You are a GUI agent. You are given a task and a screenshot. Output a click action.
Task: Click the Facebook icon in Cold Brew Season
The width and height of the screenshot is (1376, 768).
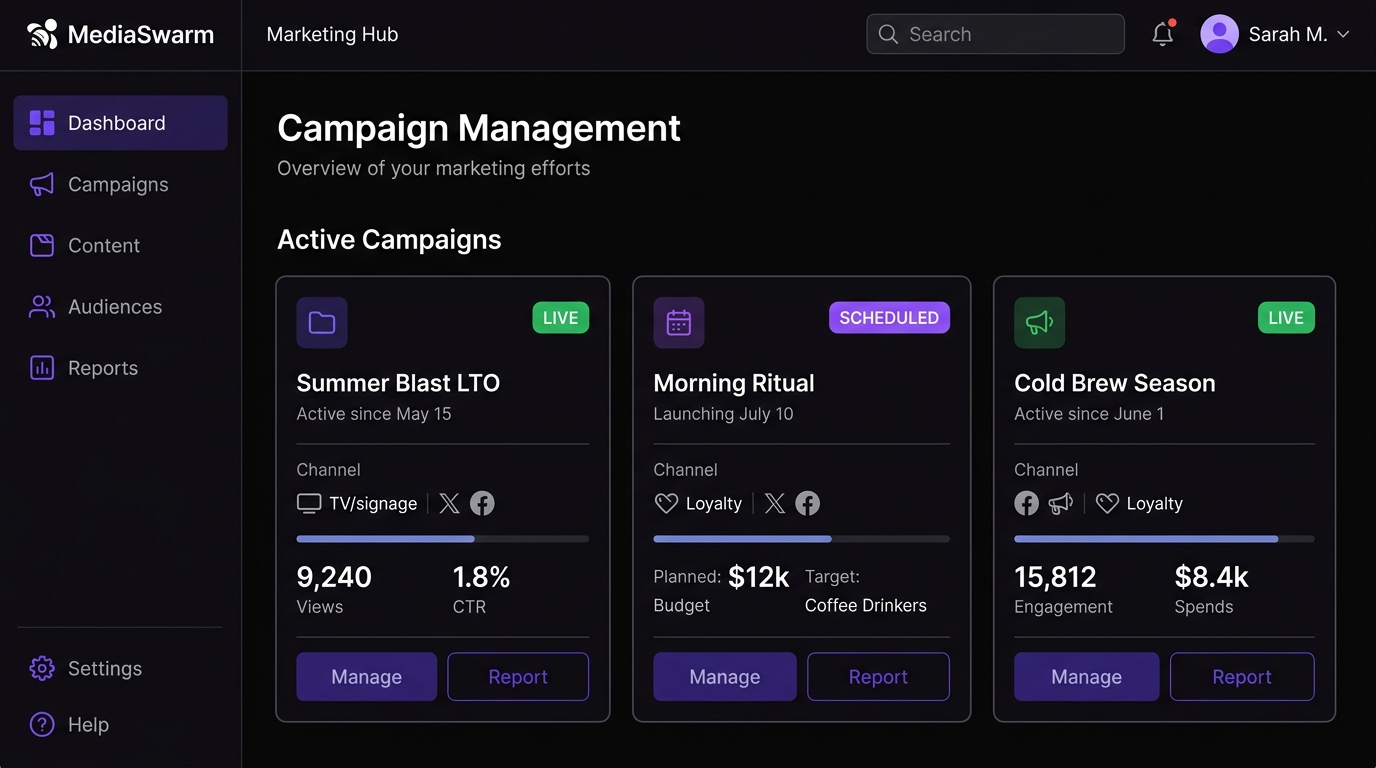[x=1027, y=503]
